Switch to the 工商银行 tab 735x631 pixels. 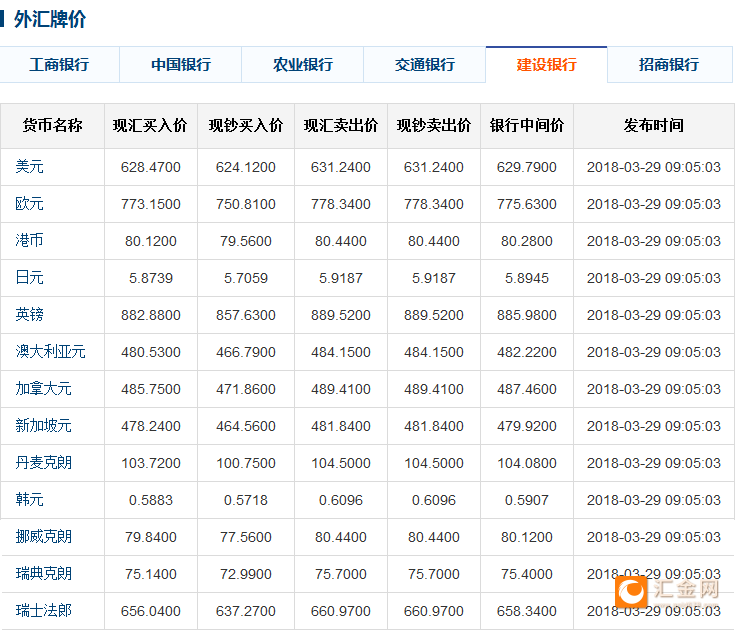(60, 64)
